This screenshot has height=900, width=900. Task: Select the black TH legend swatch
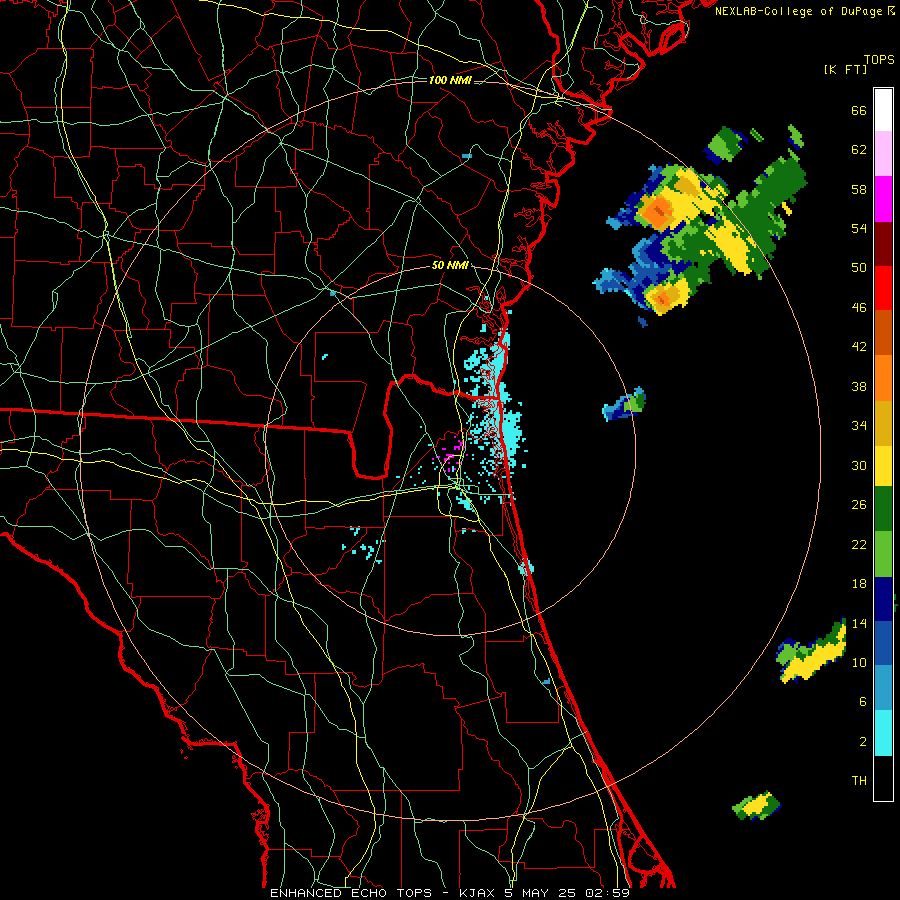[x=883, y=778]
